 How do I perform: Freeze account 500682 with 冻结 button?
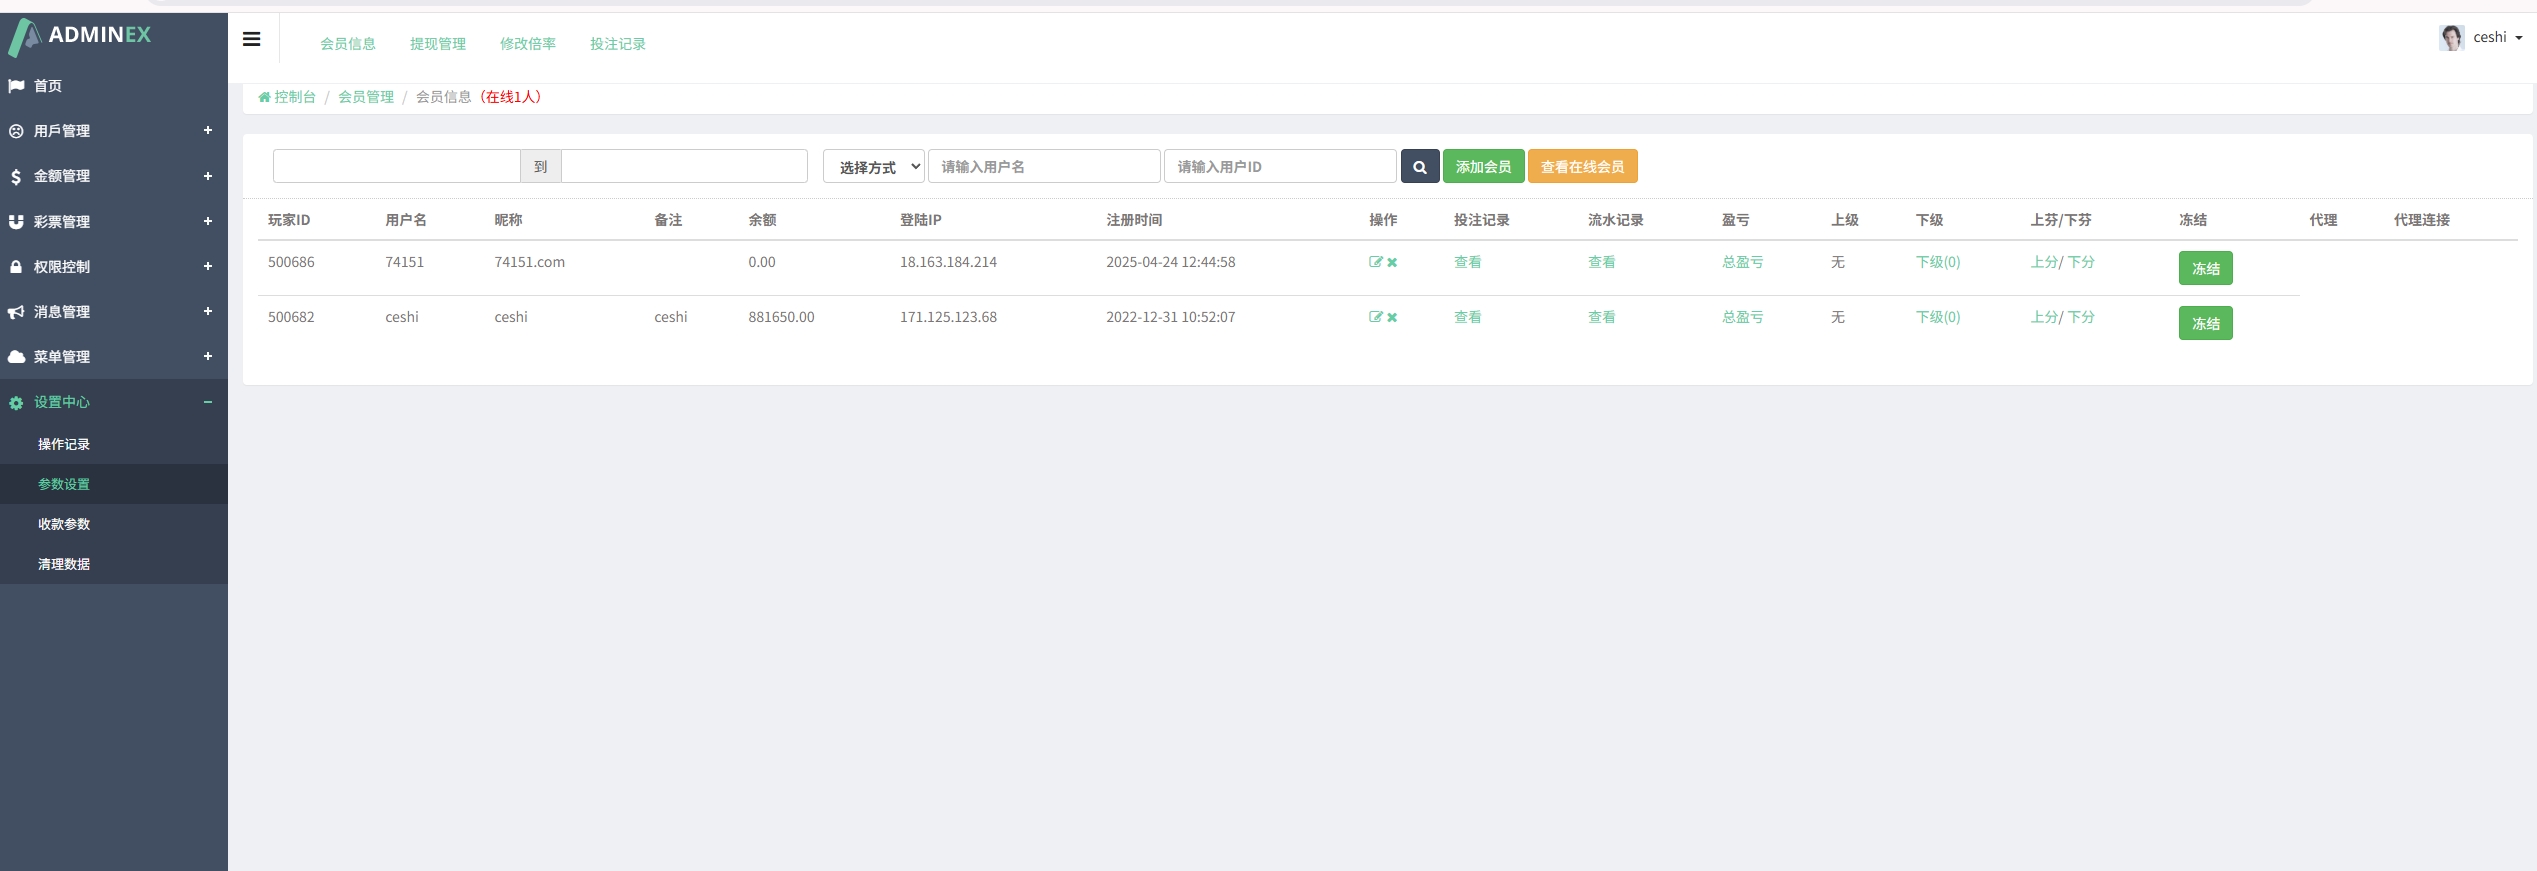coord(2205,323)
